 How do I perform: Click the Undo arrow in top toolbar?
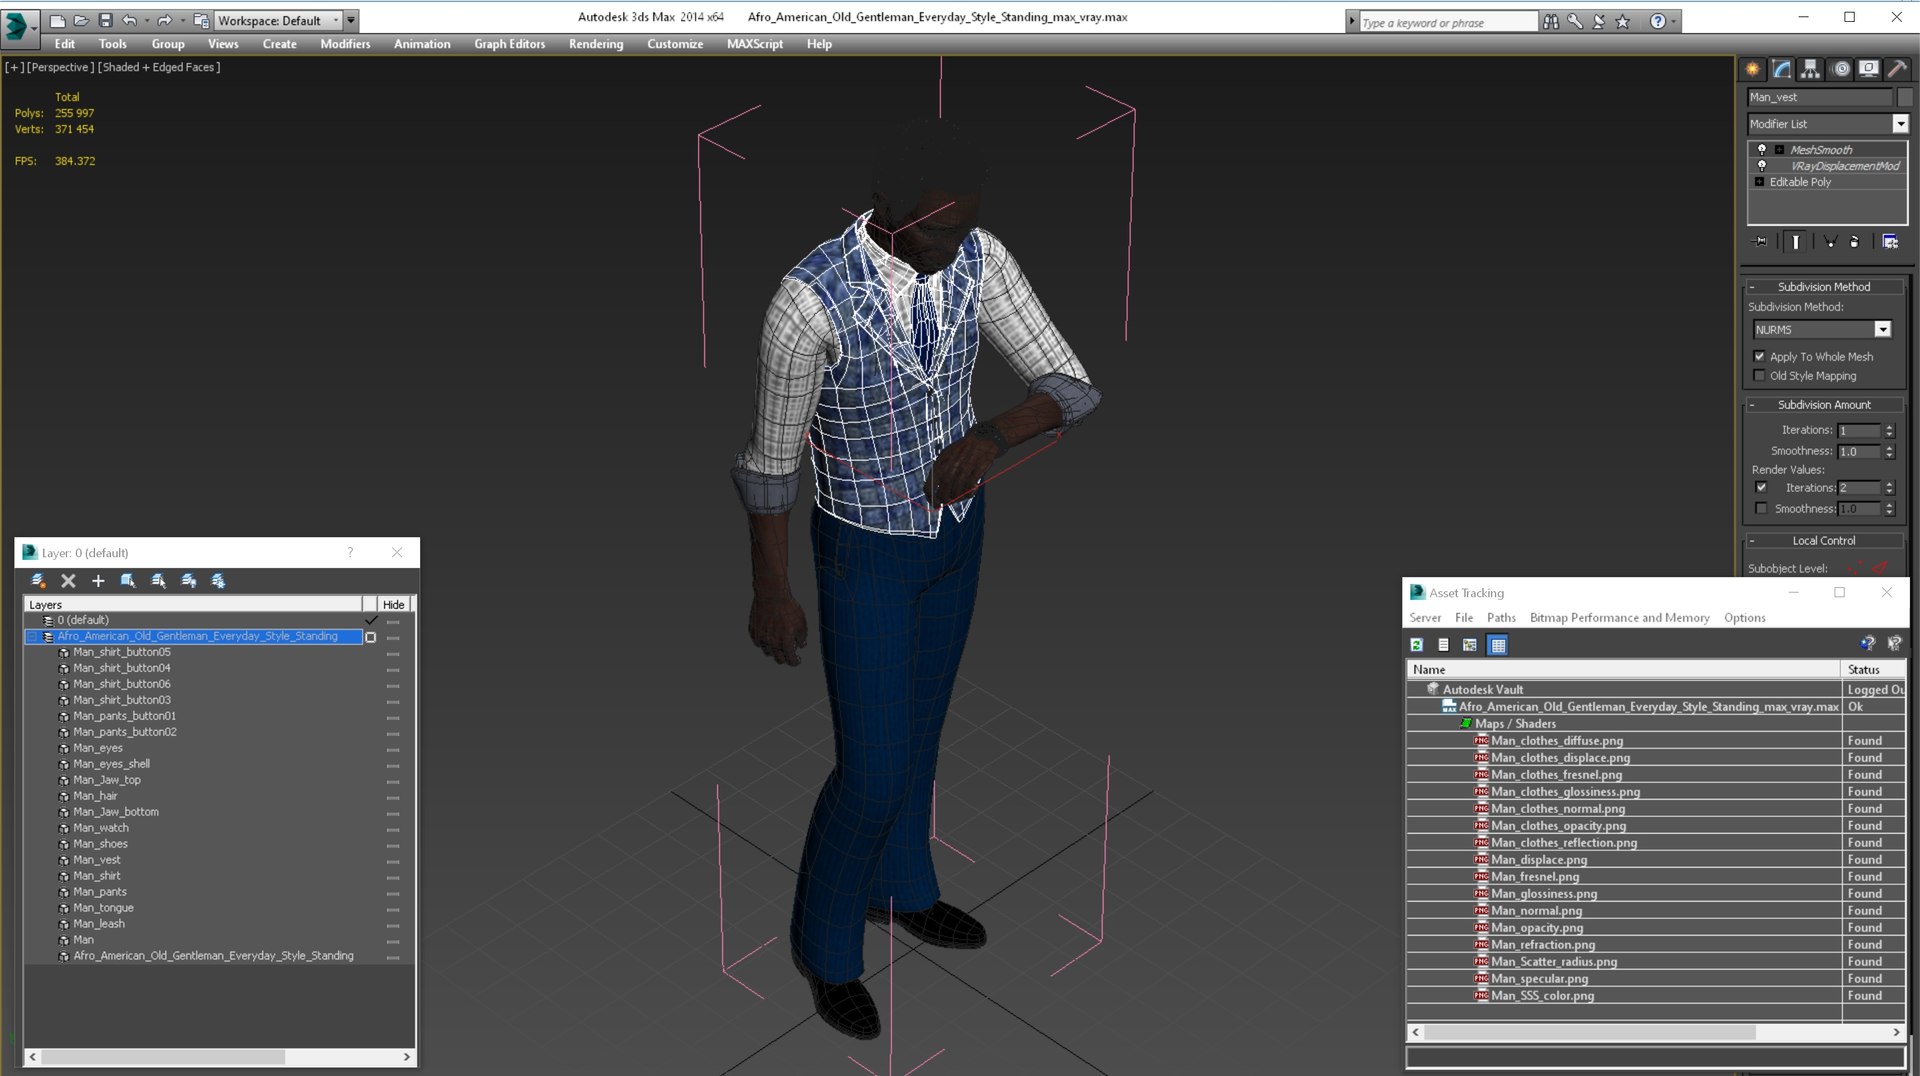[129, 20]
